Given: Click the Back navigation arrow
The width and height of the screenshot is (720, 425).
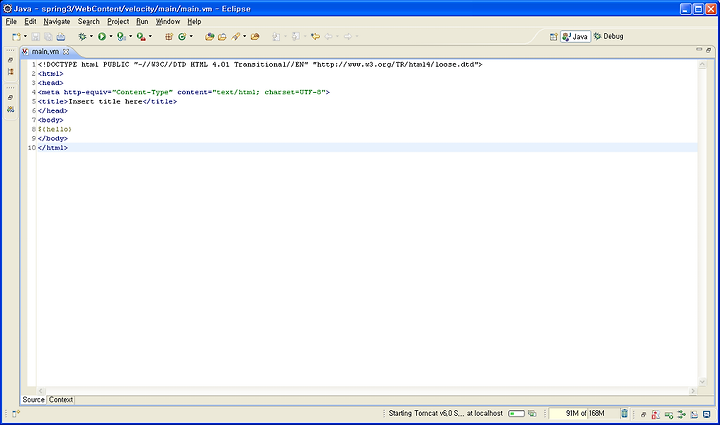Looking at the screenshot, I should (328, 37).
